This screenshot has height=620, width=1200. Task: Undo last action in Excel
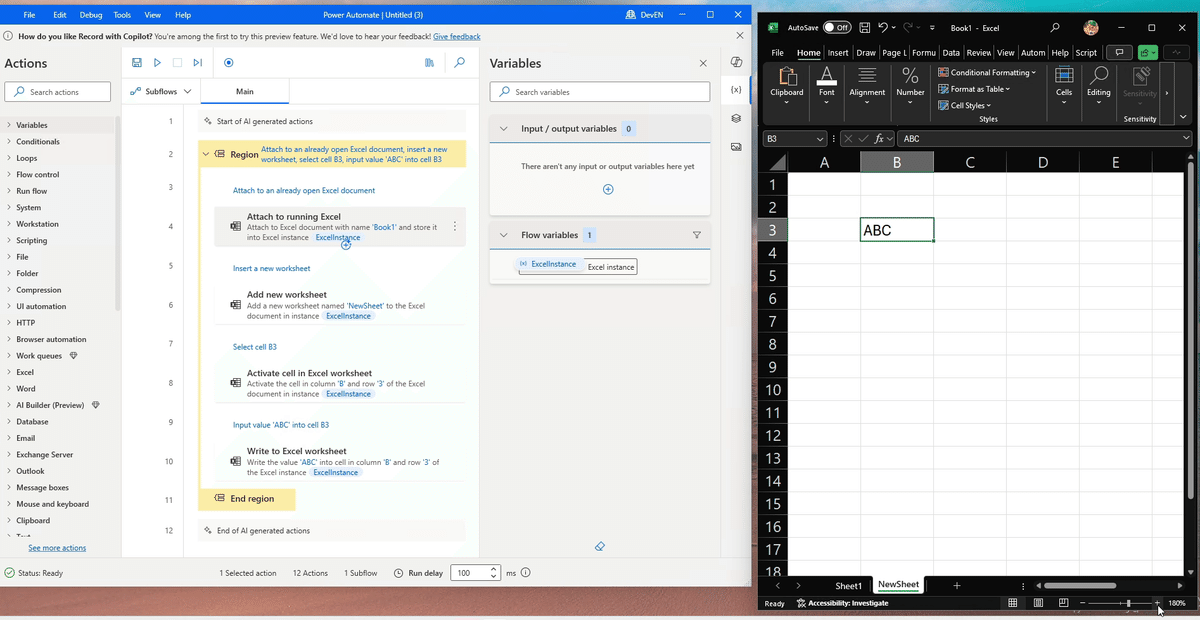(x=884, y=27)
